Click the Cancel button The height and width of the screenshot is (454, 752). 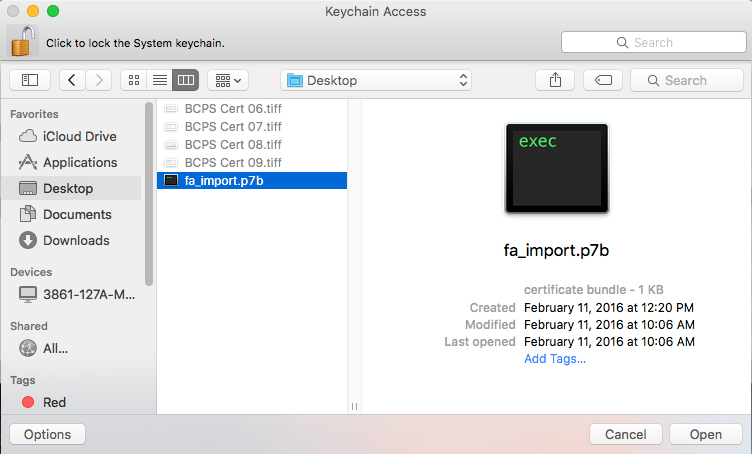click(626, 434)
